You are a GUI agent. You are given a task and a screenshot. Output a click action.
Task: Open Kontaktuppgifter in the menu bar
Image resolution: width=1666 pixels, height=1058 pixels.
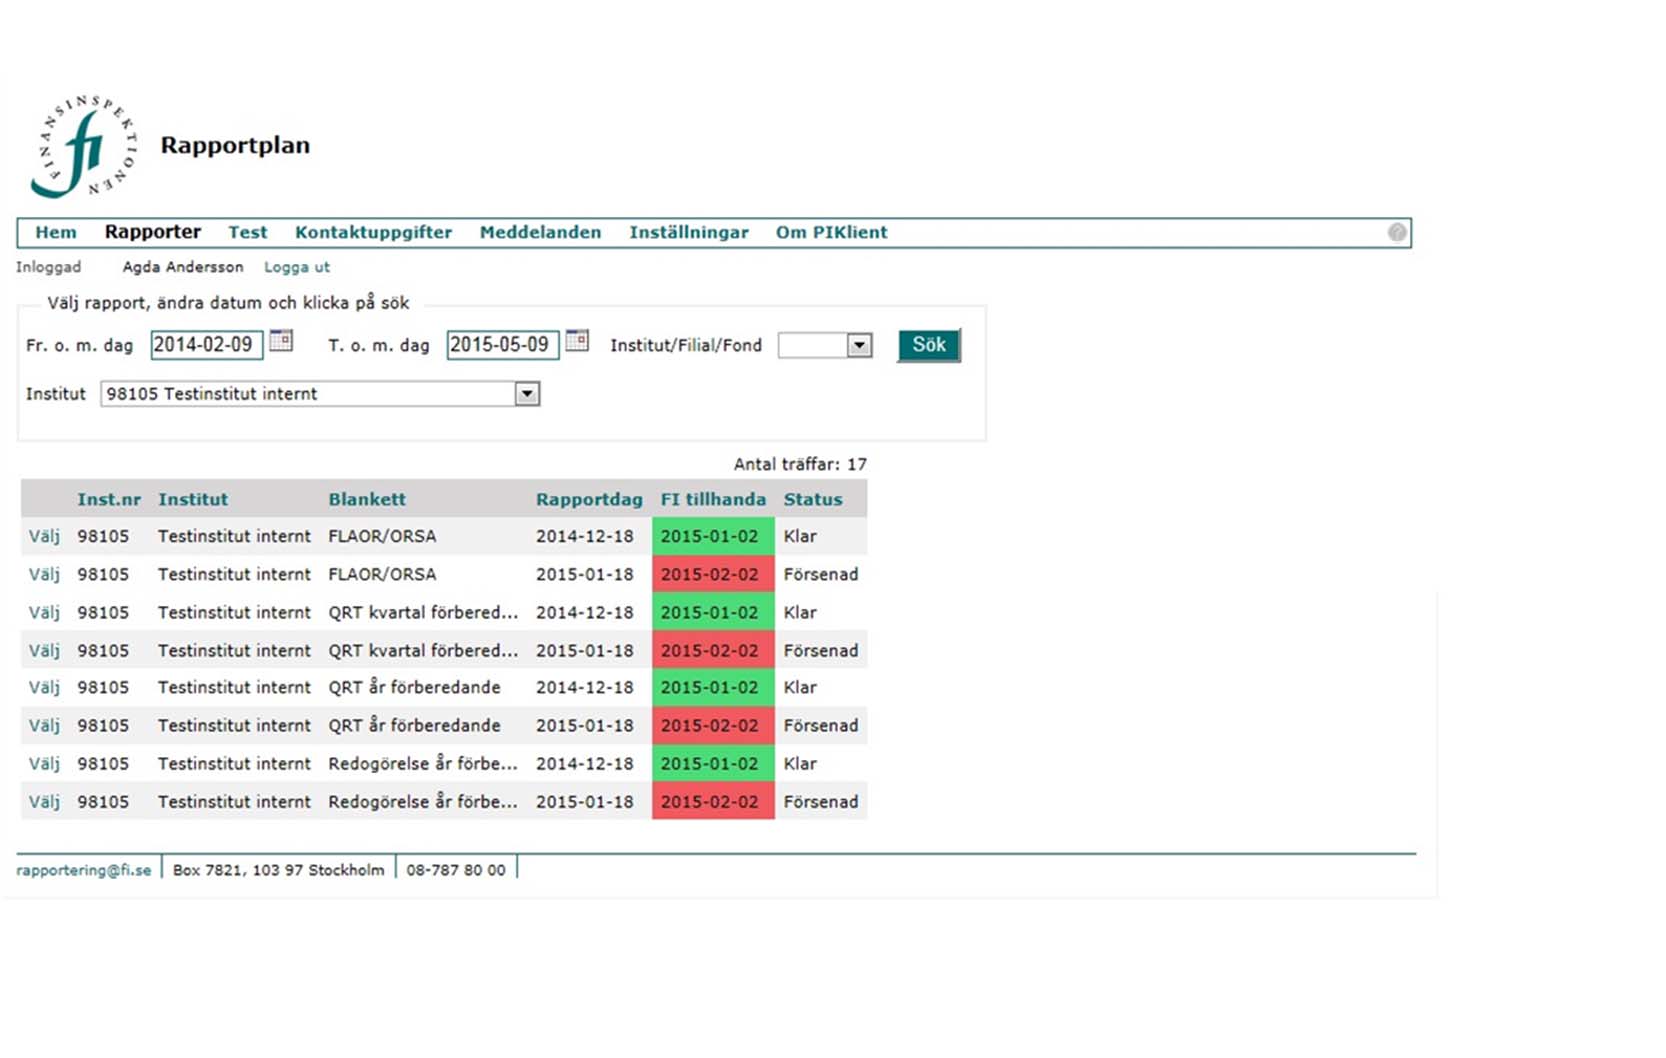click(x=373, y=232)
